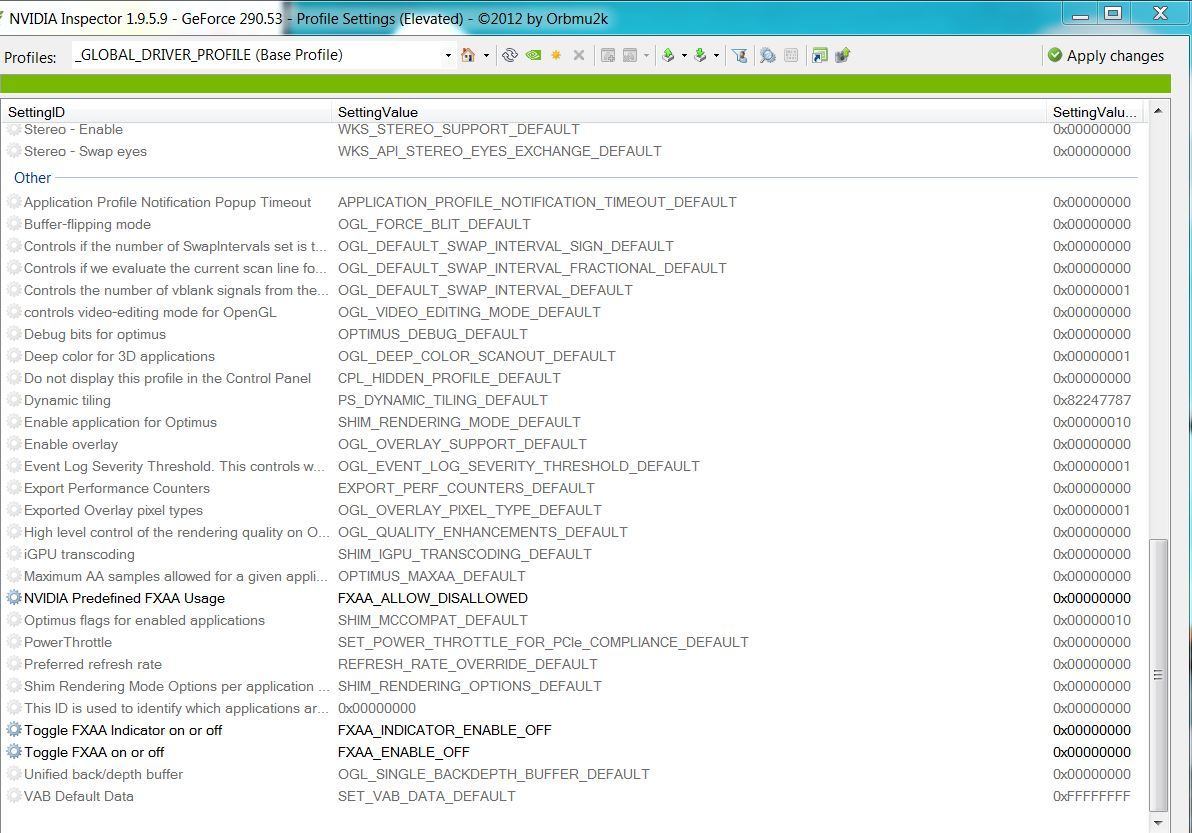Select the Export Performance Counters row
Viewport: 1192px width, 833px height.
click(574, 488)
